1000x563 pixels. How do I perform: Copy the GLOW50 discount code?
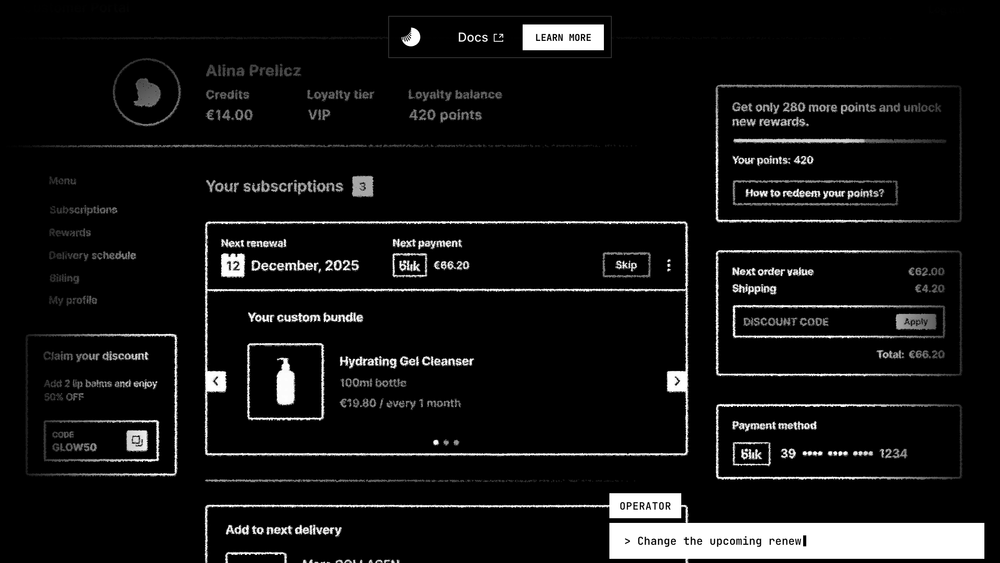click(137, 441)
